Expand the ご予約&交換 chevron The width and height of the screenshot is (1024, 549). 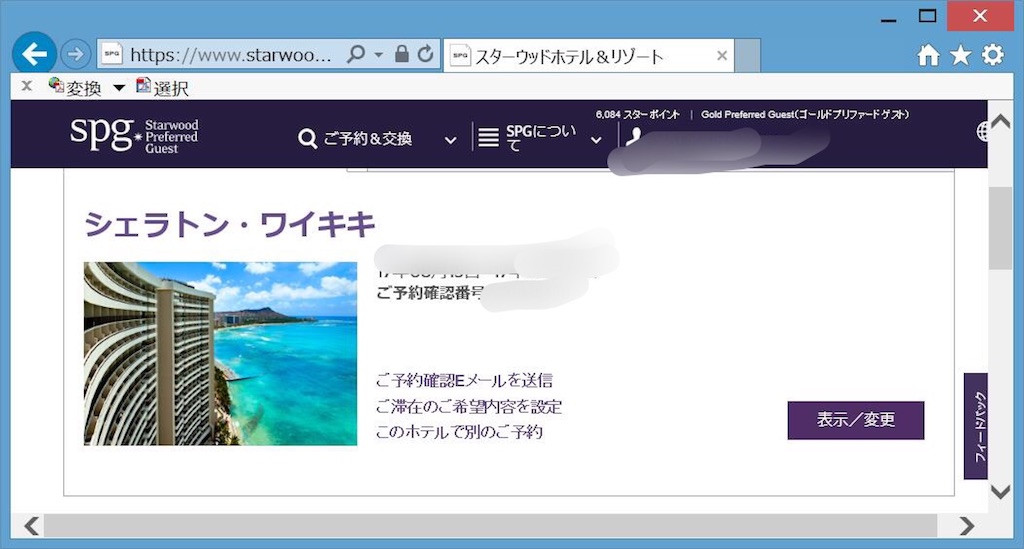pyautogui.click(x=451, y=140)
